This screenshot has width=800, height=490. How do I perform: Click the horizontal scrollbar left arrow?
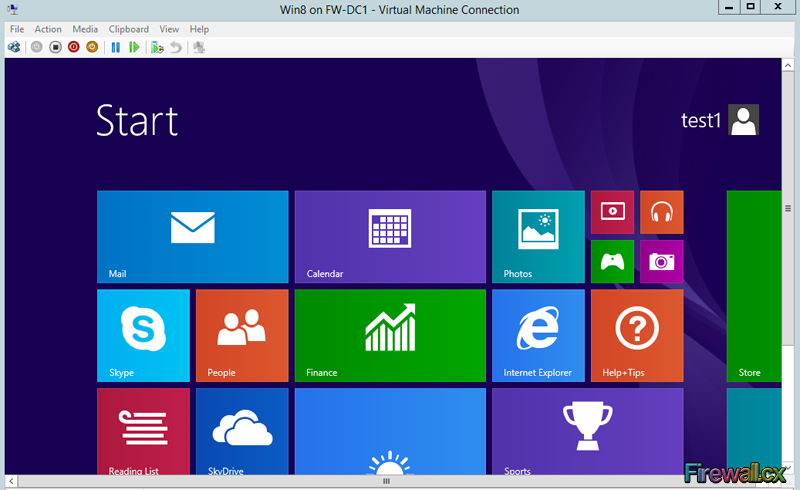11,481
